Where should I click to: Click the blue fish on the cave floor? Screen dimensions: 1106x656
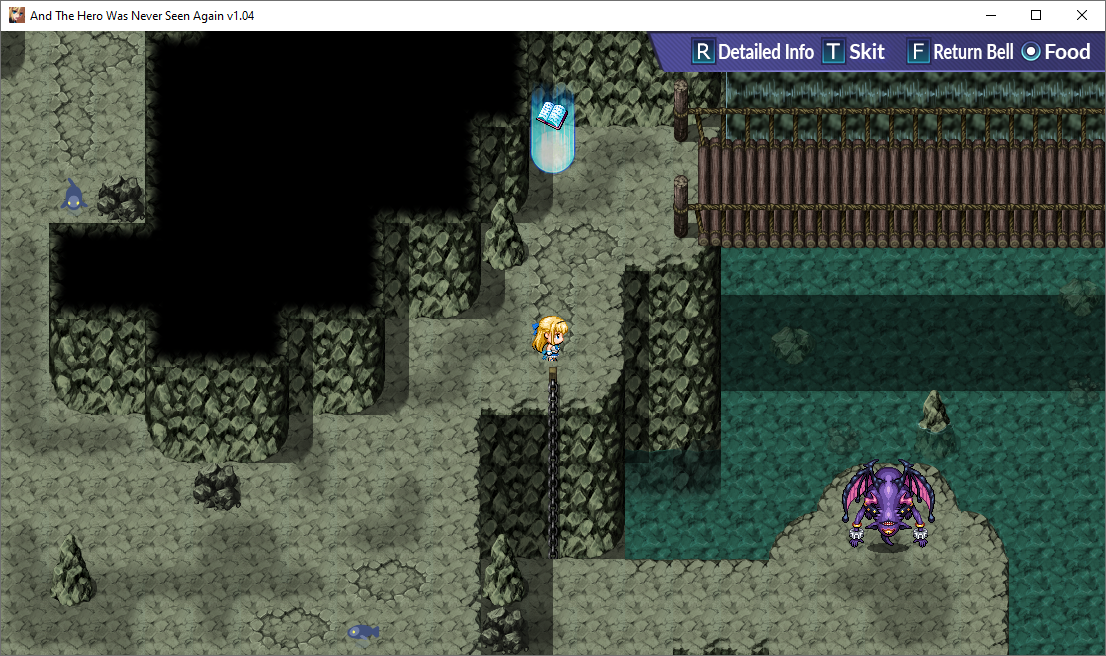click(363, 631)
